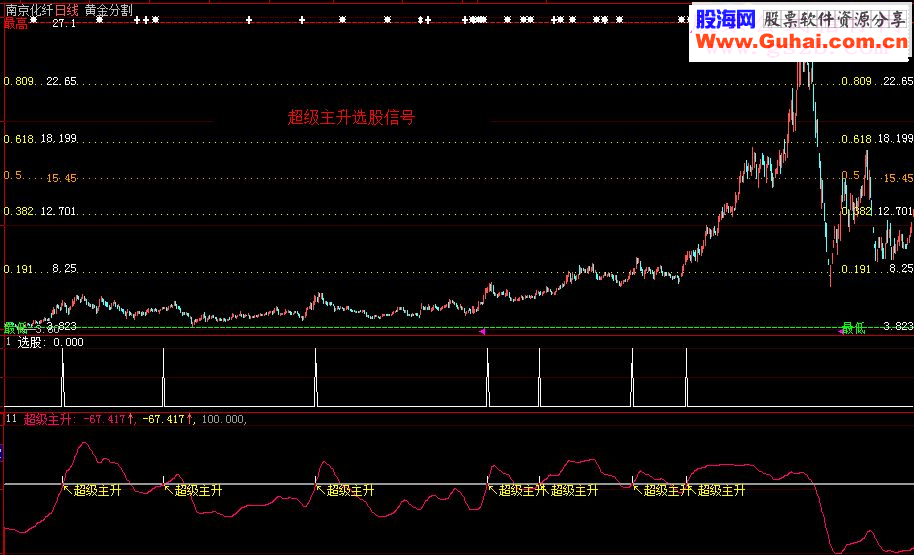Click the 22.65 value on right axis

click(898, 81)
